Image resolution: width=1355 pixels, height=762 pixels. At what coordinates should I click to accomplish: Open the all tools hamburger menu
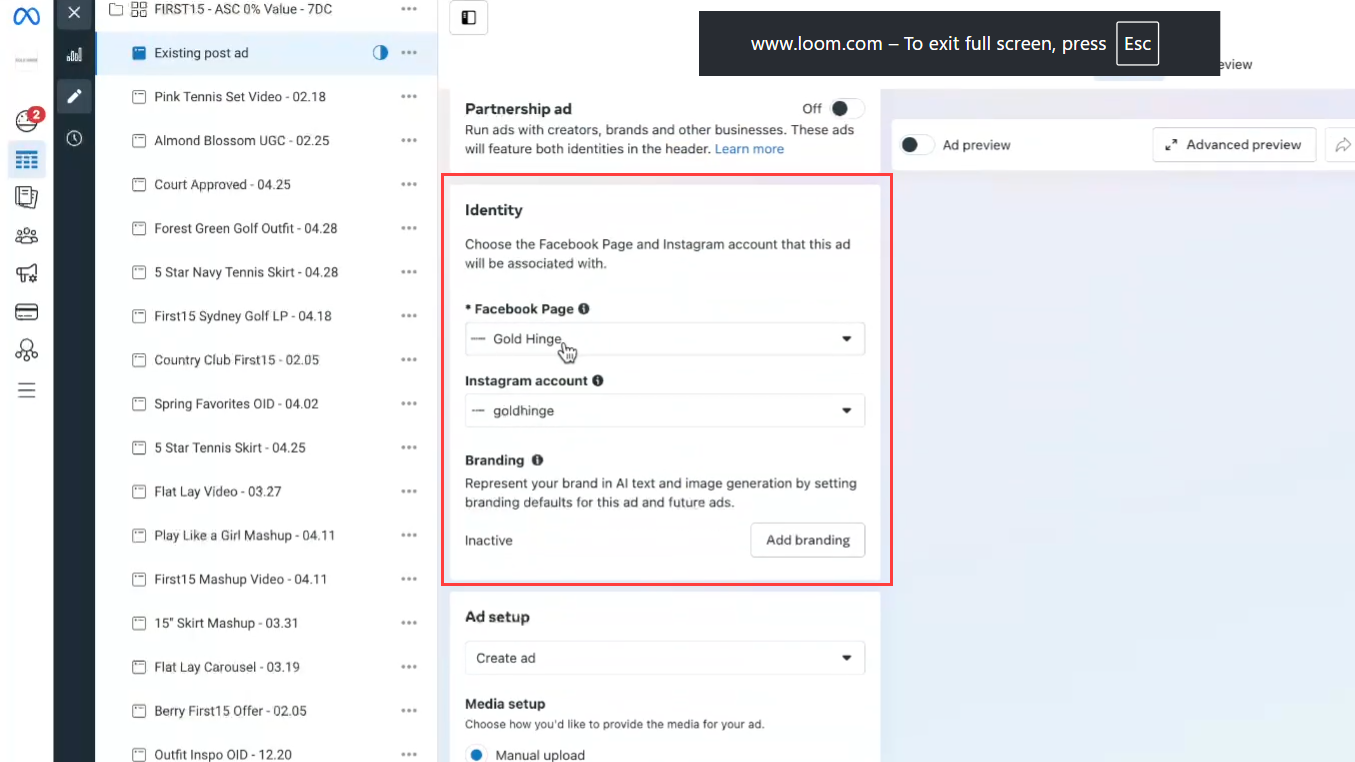click(x=27, y=390)
